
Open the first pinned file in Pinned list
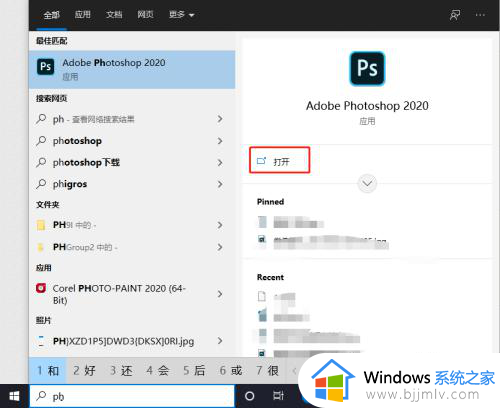[x=291, y=222]
